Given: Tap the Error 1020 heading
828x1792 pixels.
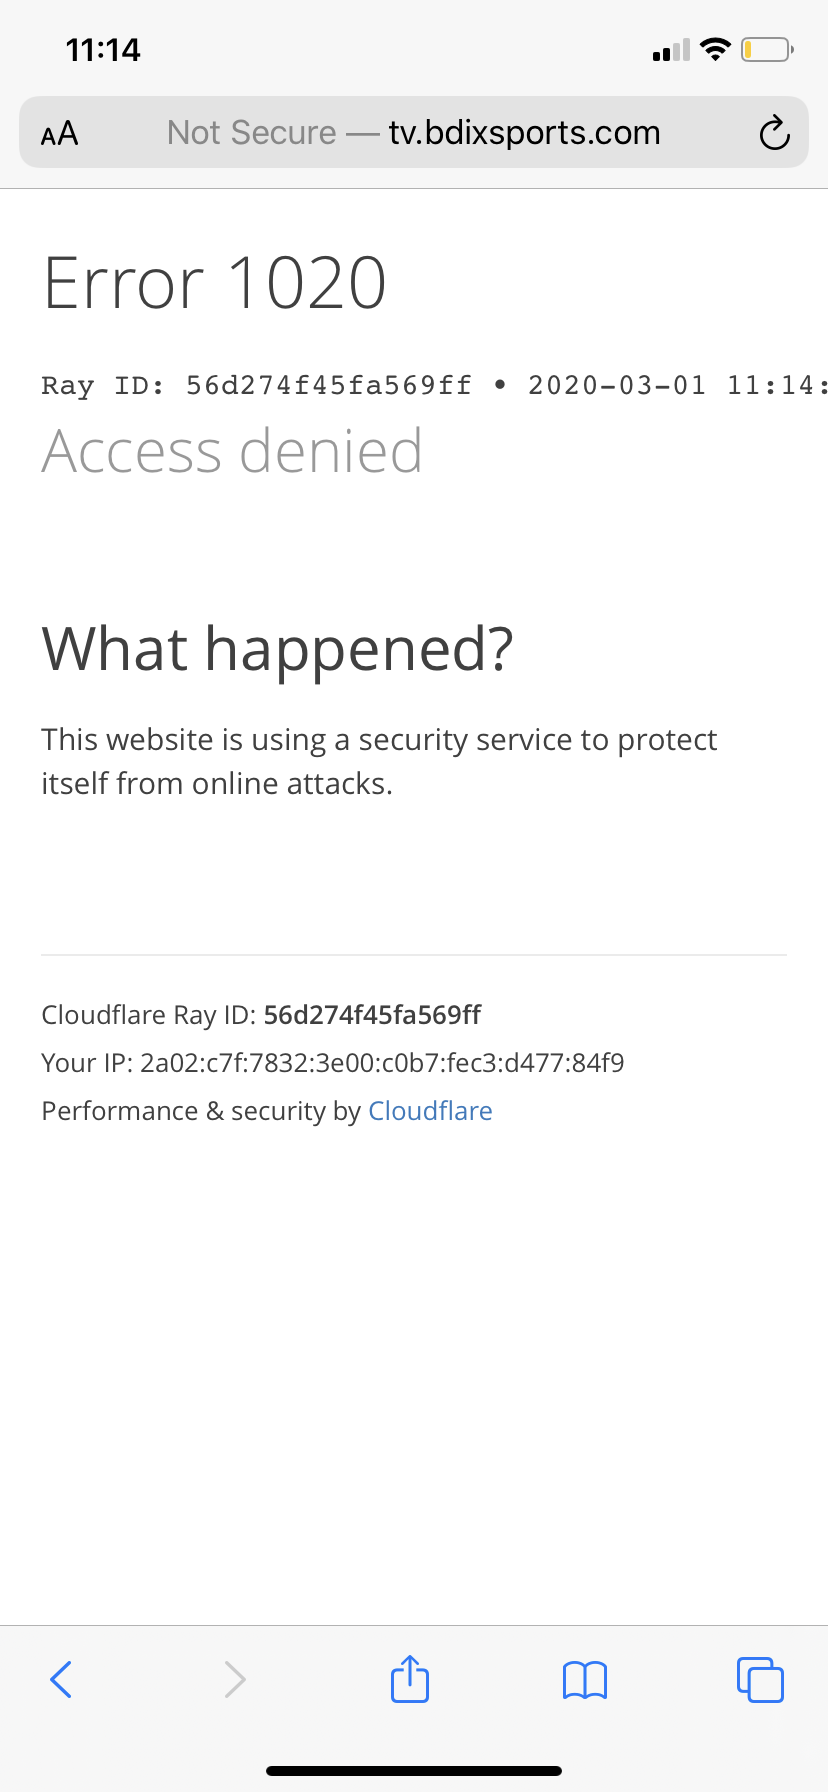Looking at the screenshot, I should 215,283.
